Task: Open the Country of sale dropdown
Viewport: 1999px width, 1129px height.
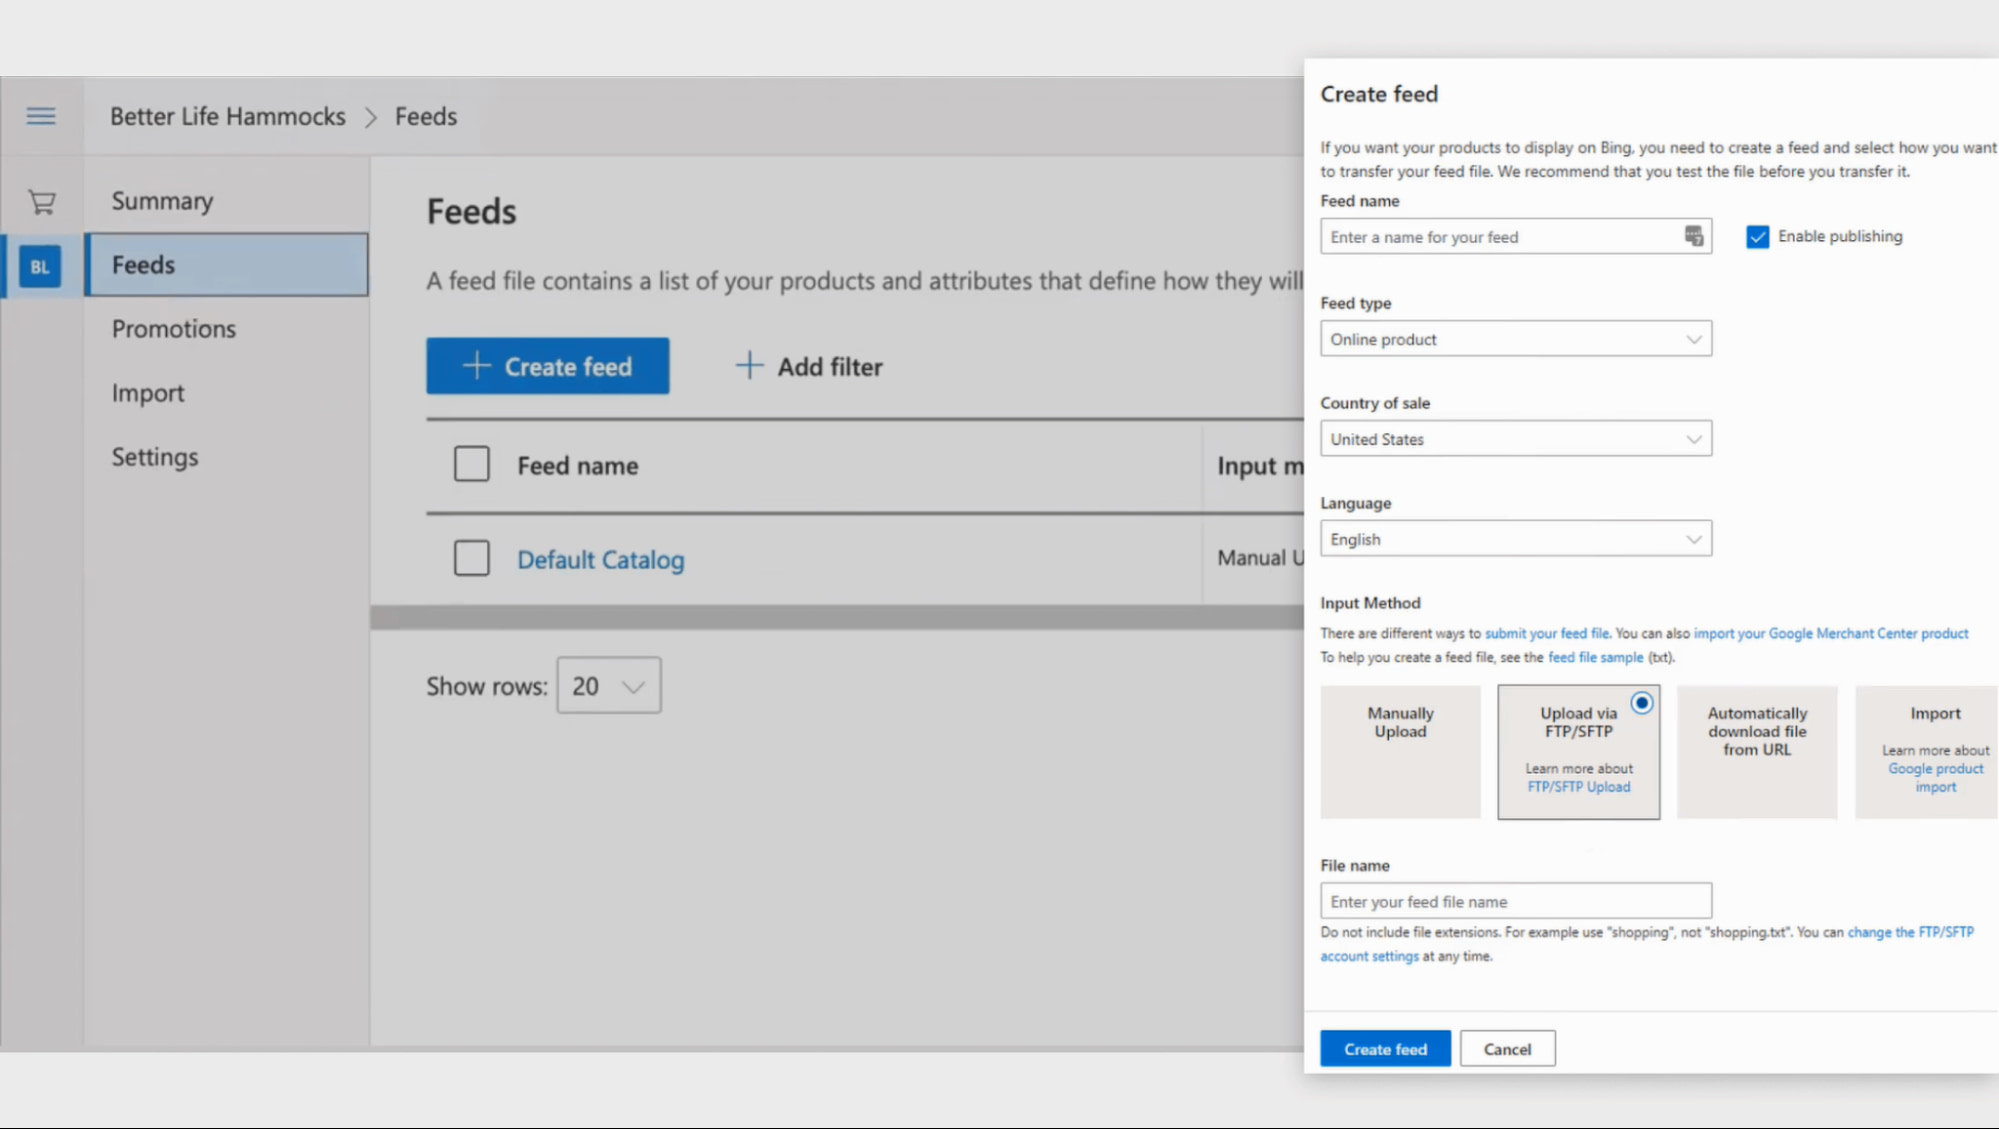Action: [x=1515, y=438]
